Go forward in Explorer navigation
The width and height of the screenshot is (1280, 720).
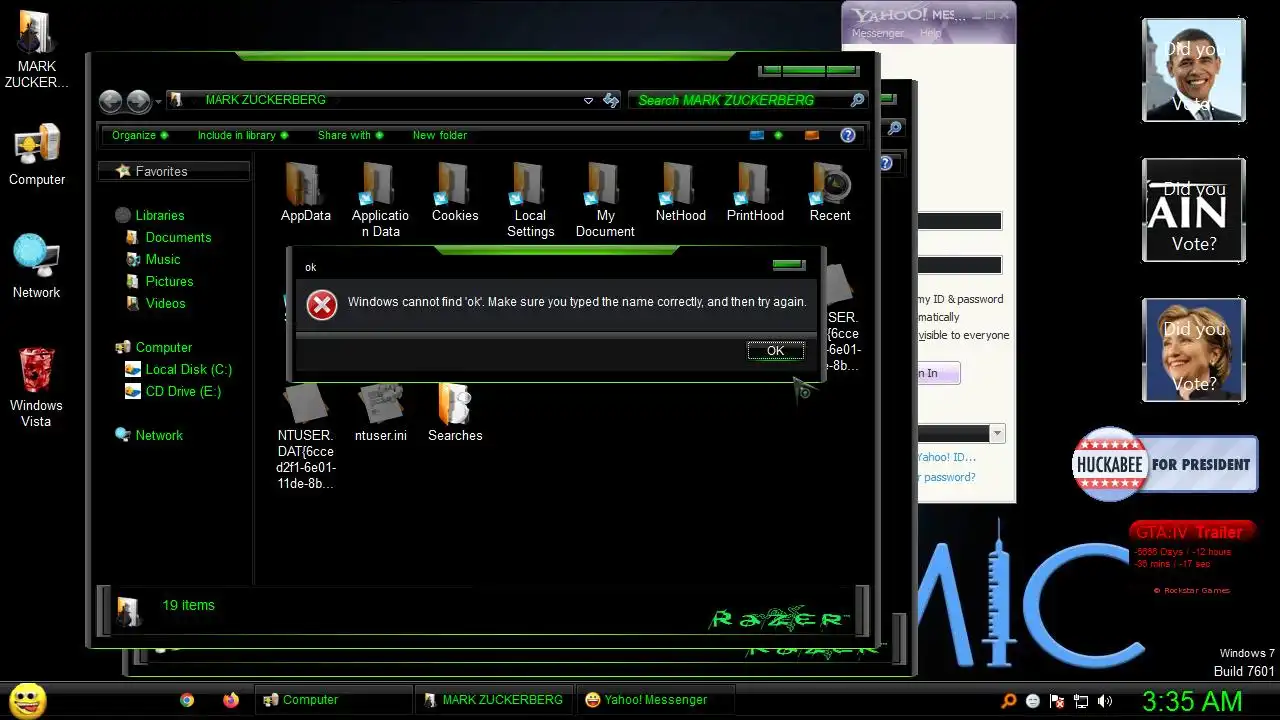[x=138, y=101]
